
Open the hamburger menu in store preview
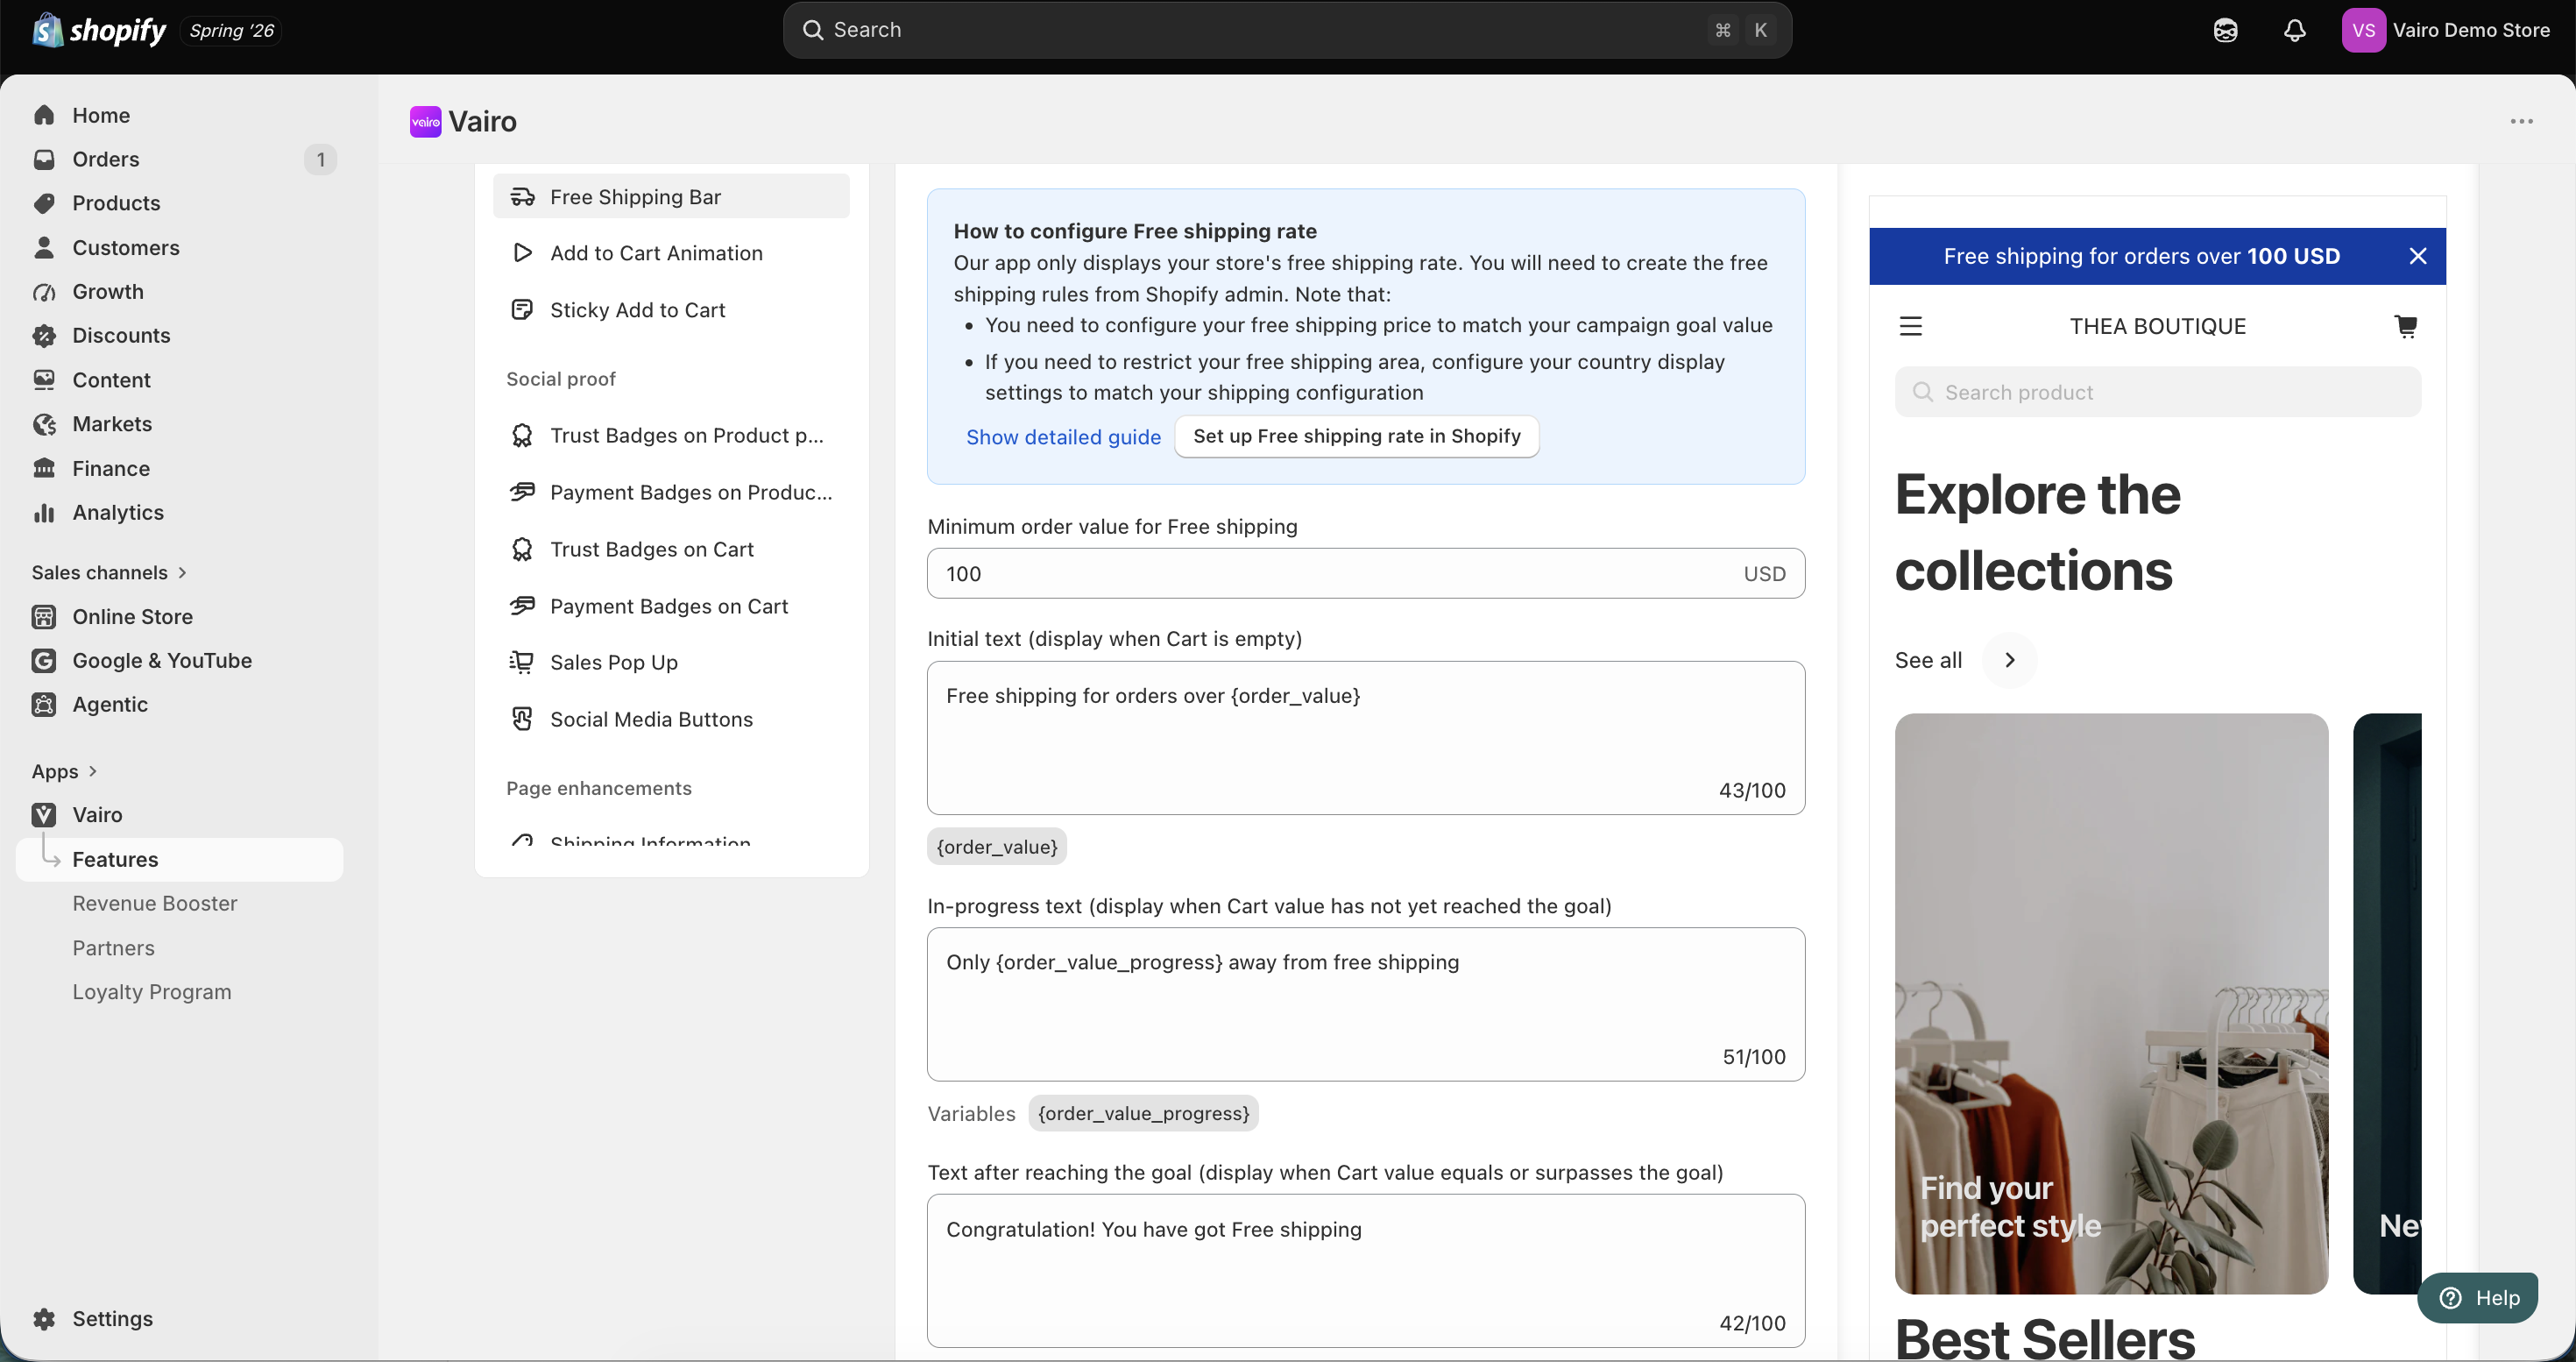tap(1911, 326)
